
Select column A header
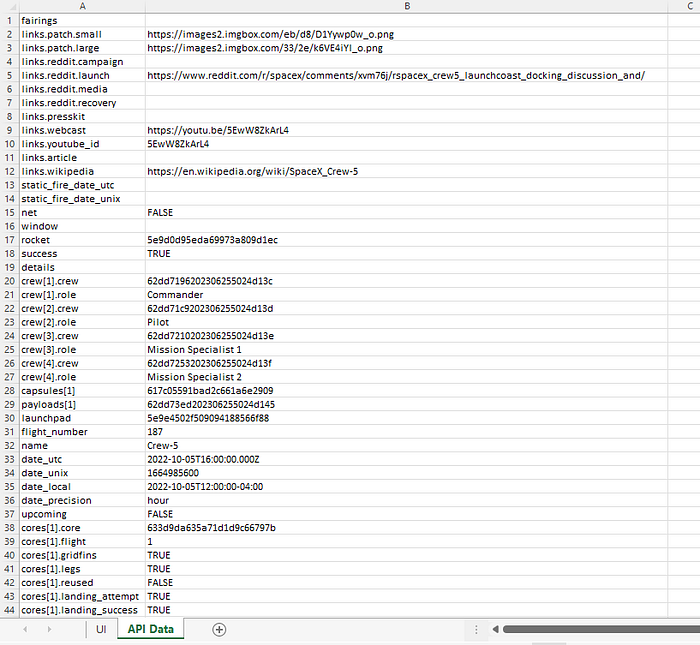83,7
